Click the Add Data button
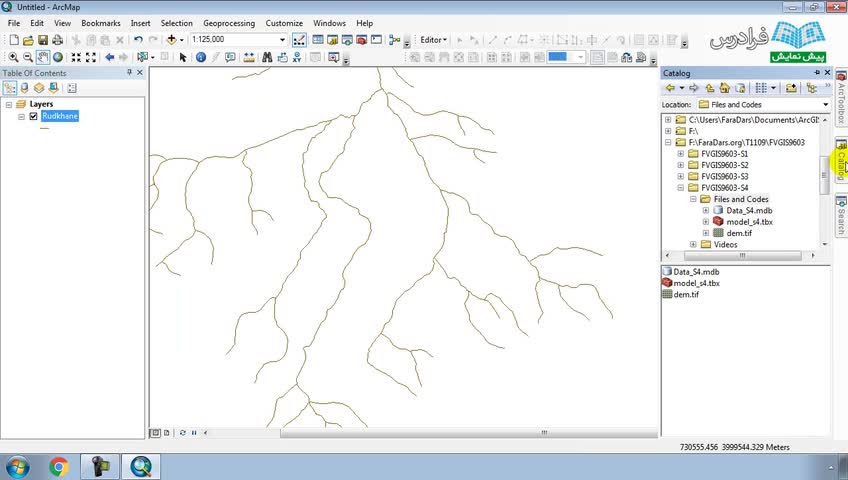Viewport: 848px width, 480px height. tap(172, 40)
